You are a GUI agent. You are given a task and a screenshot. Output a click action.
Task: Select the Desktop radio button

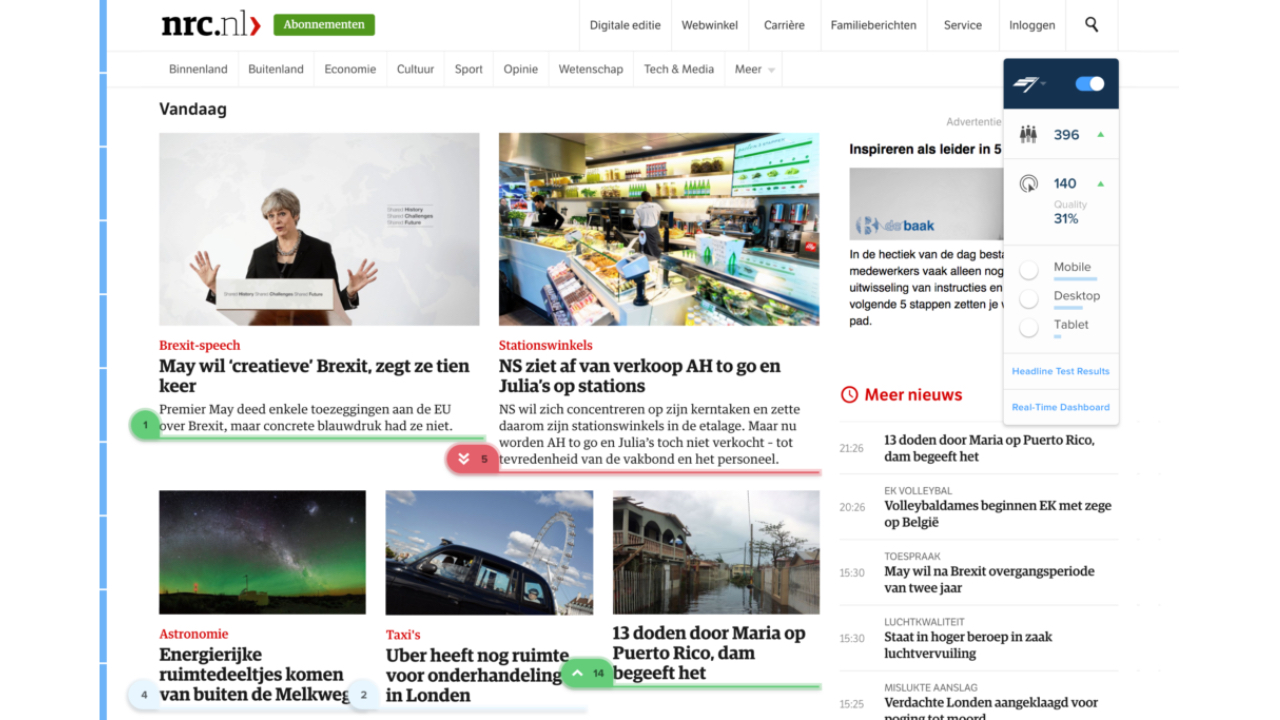tap(1028, 298)
